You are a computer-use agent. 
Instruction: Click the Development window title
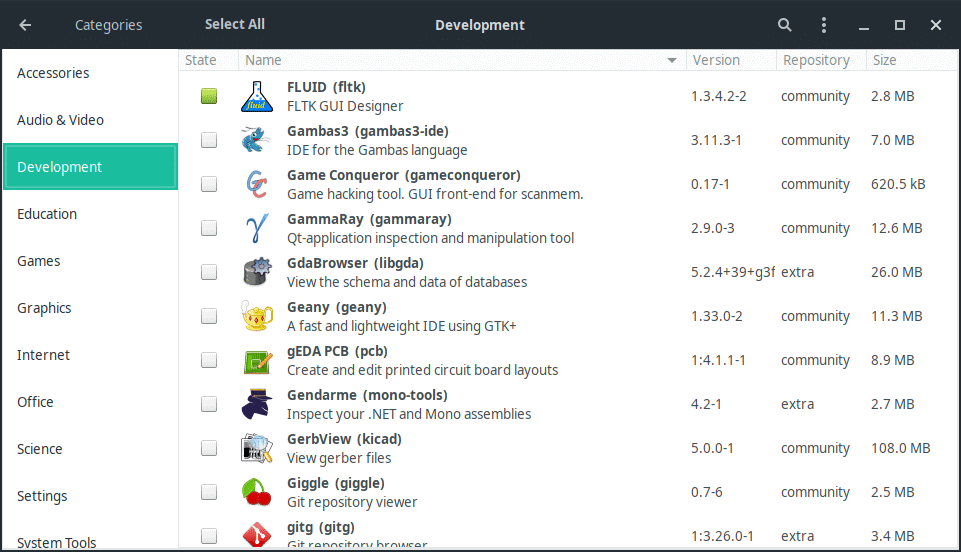click(x=480, y=25)
